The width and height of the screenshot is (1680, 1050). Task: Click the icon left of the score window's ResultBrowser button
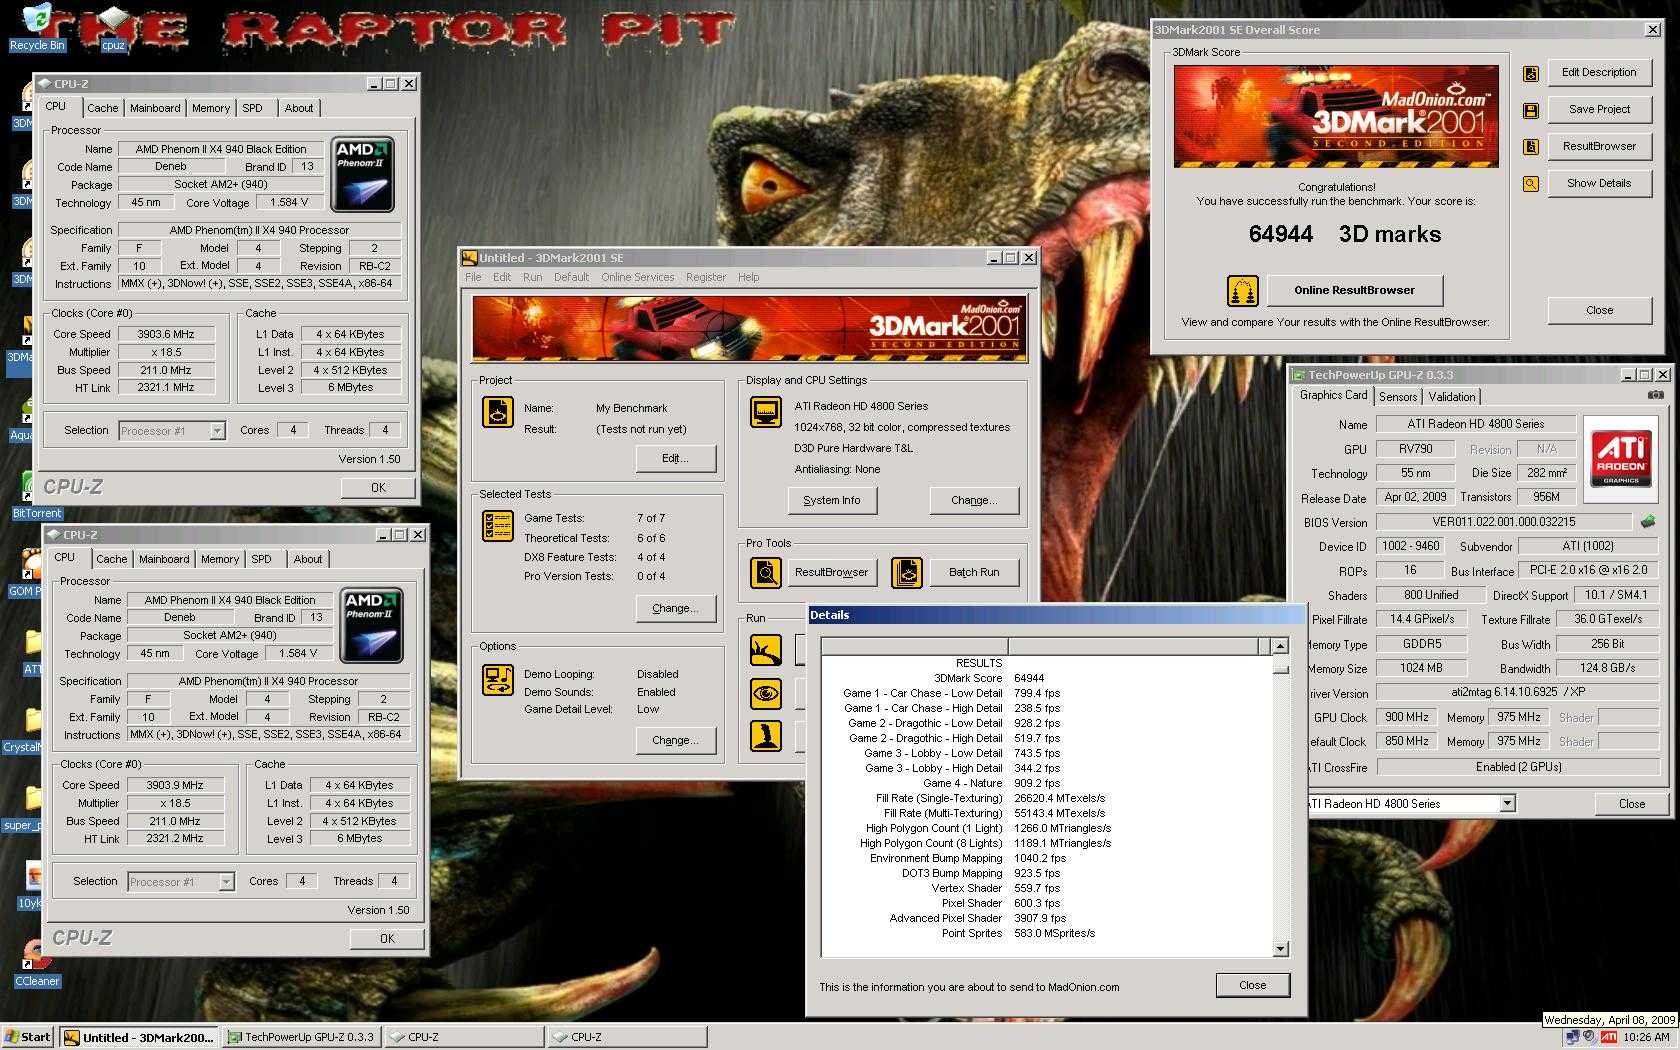[x=1531, y=147]
